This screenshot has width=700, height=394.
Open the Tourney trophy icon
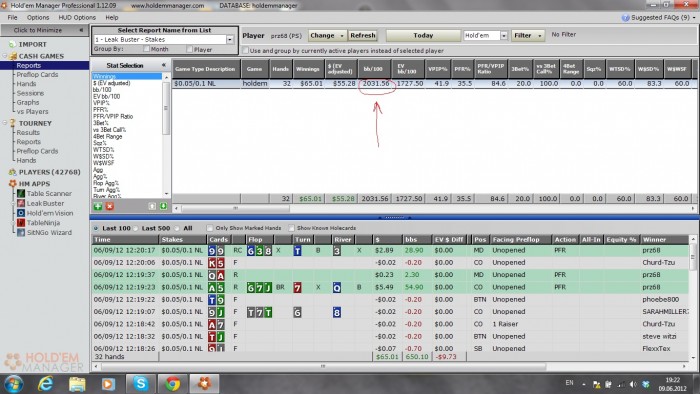click(12, 123)
